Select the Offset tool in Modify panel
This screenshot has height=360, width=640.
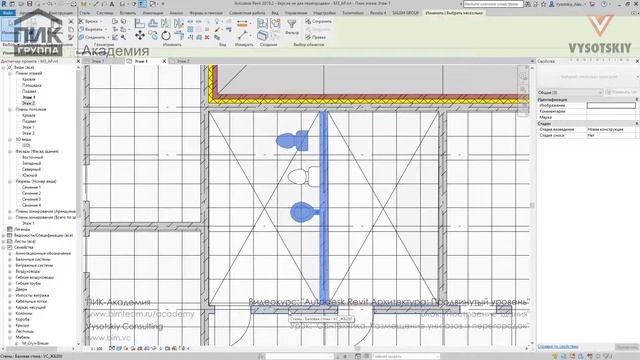[153, 24]
